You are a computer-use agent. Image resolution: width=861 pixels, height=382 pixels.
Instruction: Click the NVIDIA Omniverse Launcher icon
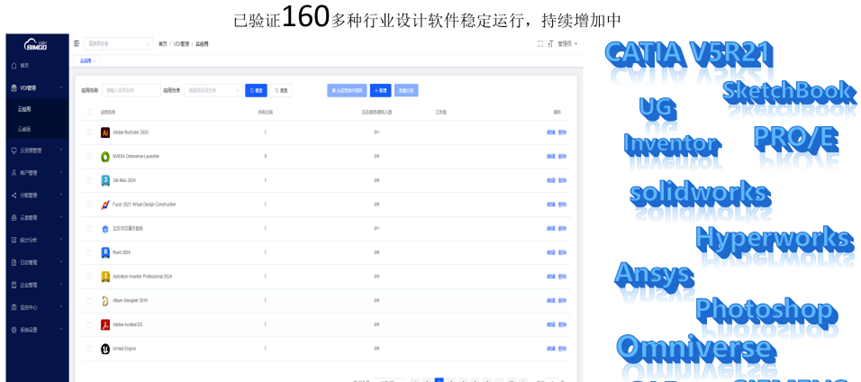tap(105, 156)
